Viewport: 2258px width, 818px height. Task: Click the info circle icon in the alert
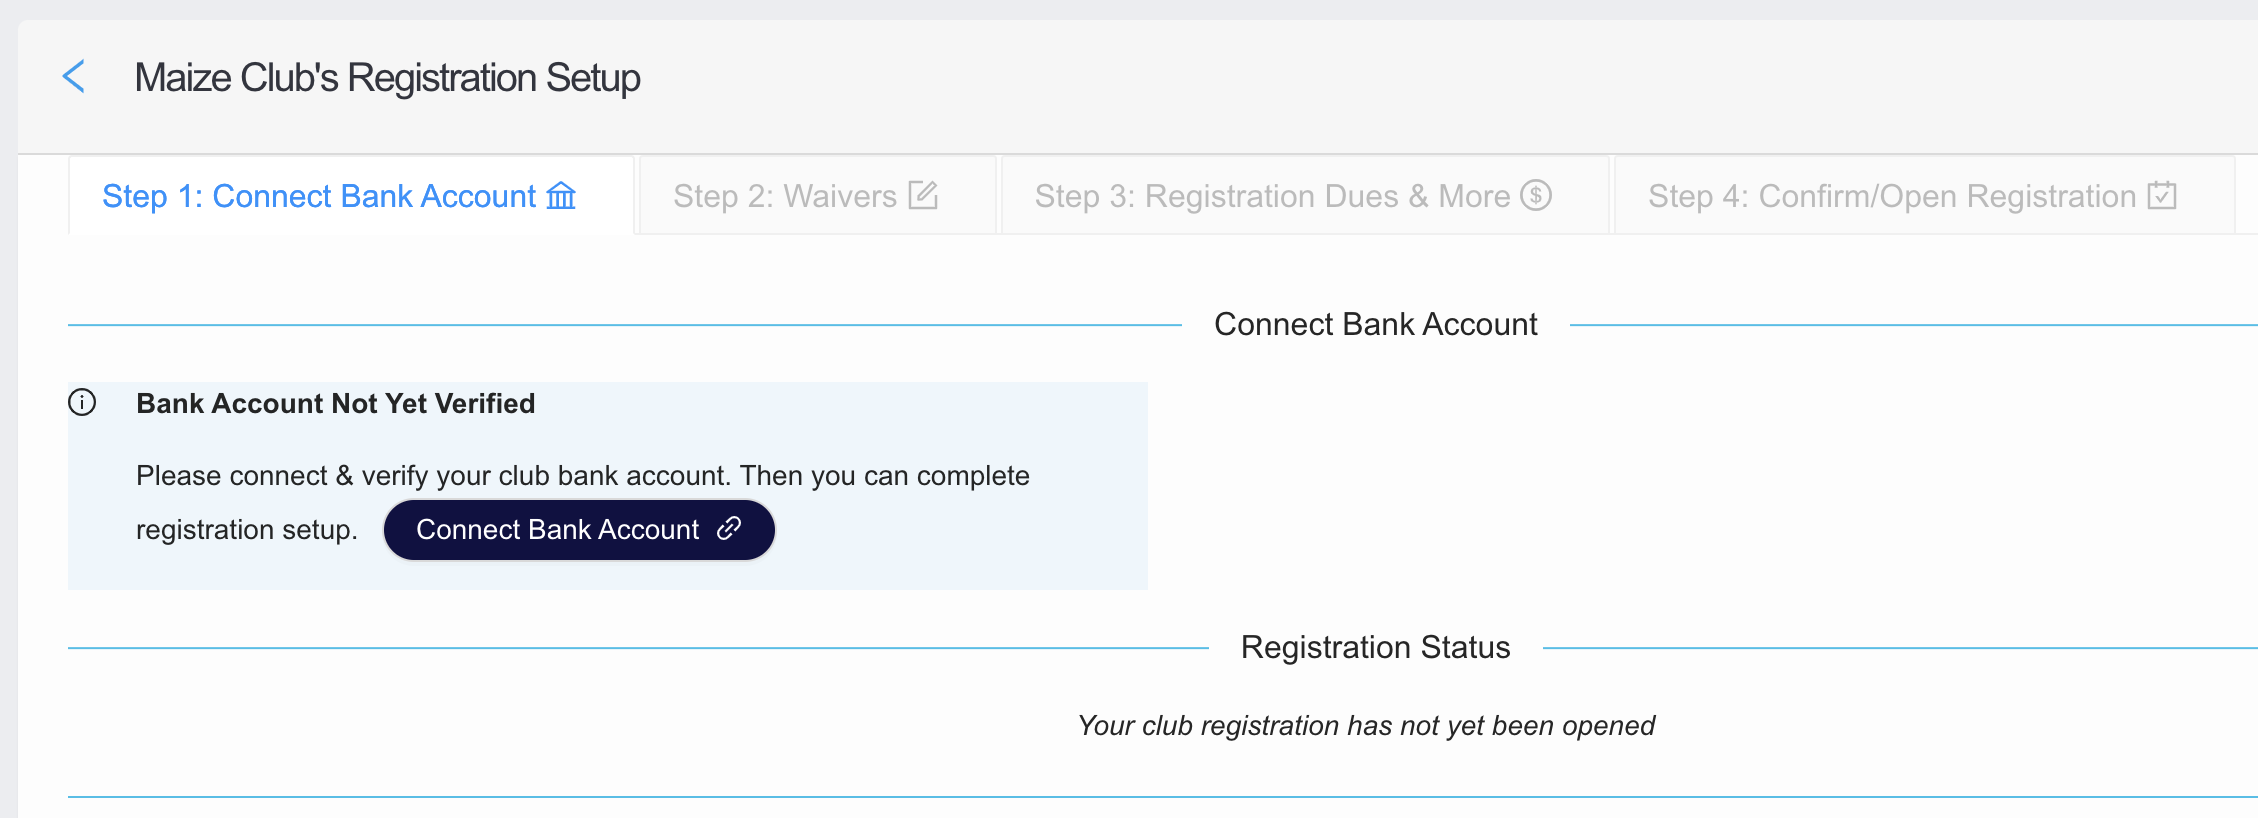tap(82, 403)
